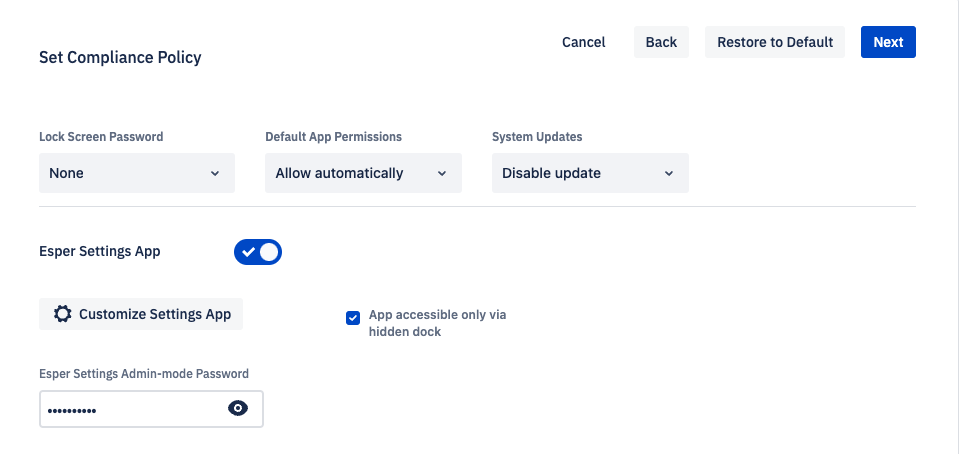Go back to the previous step

pos(661,42)
